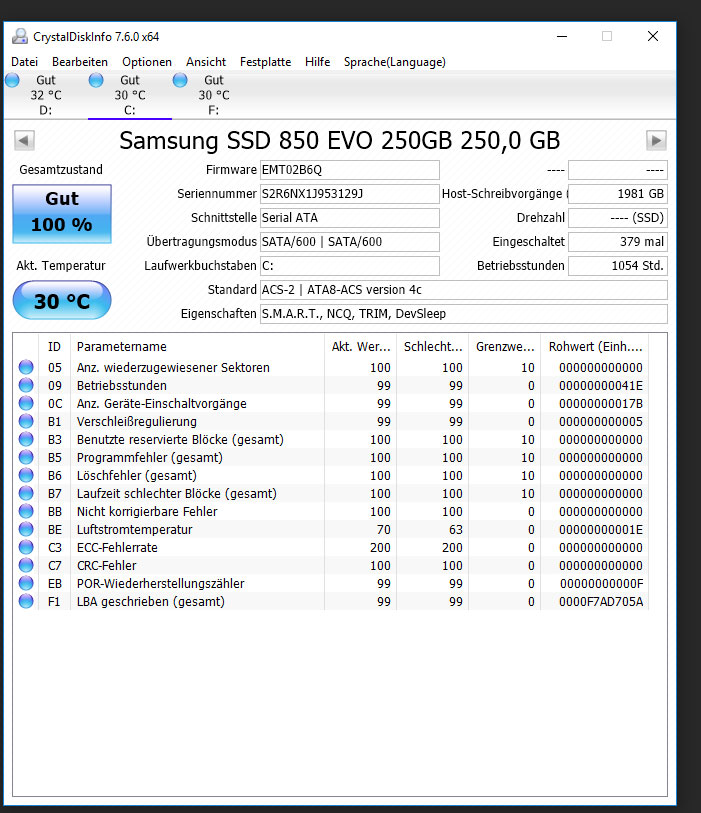Click the Schlecht... column header
Image resolution: width=701 pixels, height=813 pixels.
(433, 346)
